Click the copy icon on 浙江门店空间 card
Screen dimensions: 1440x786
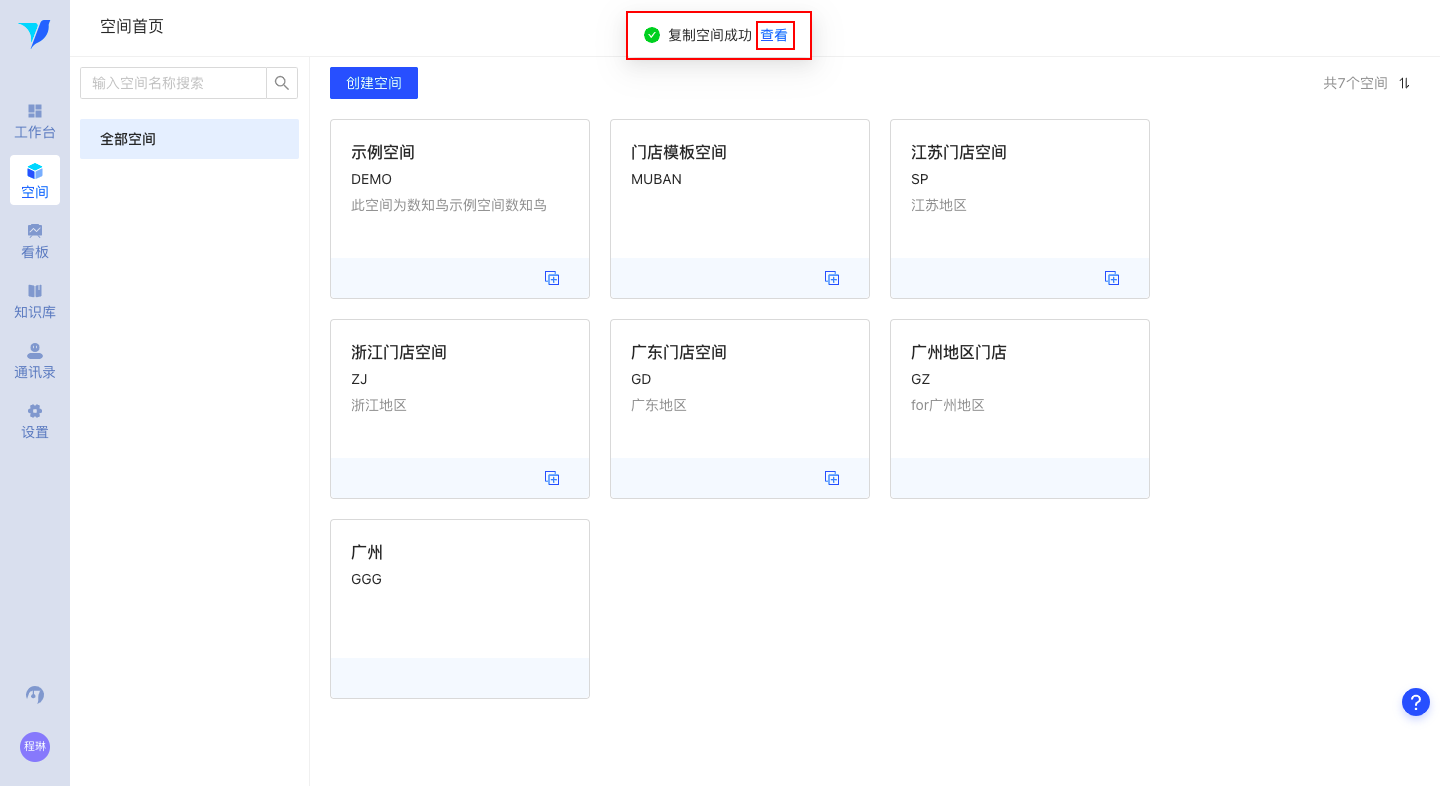point(552,478)
